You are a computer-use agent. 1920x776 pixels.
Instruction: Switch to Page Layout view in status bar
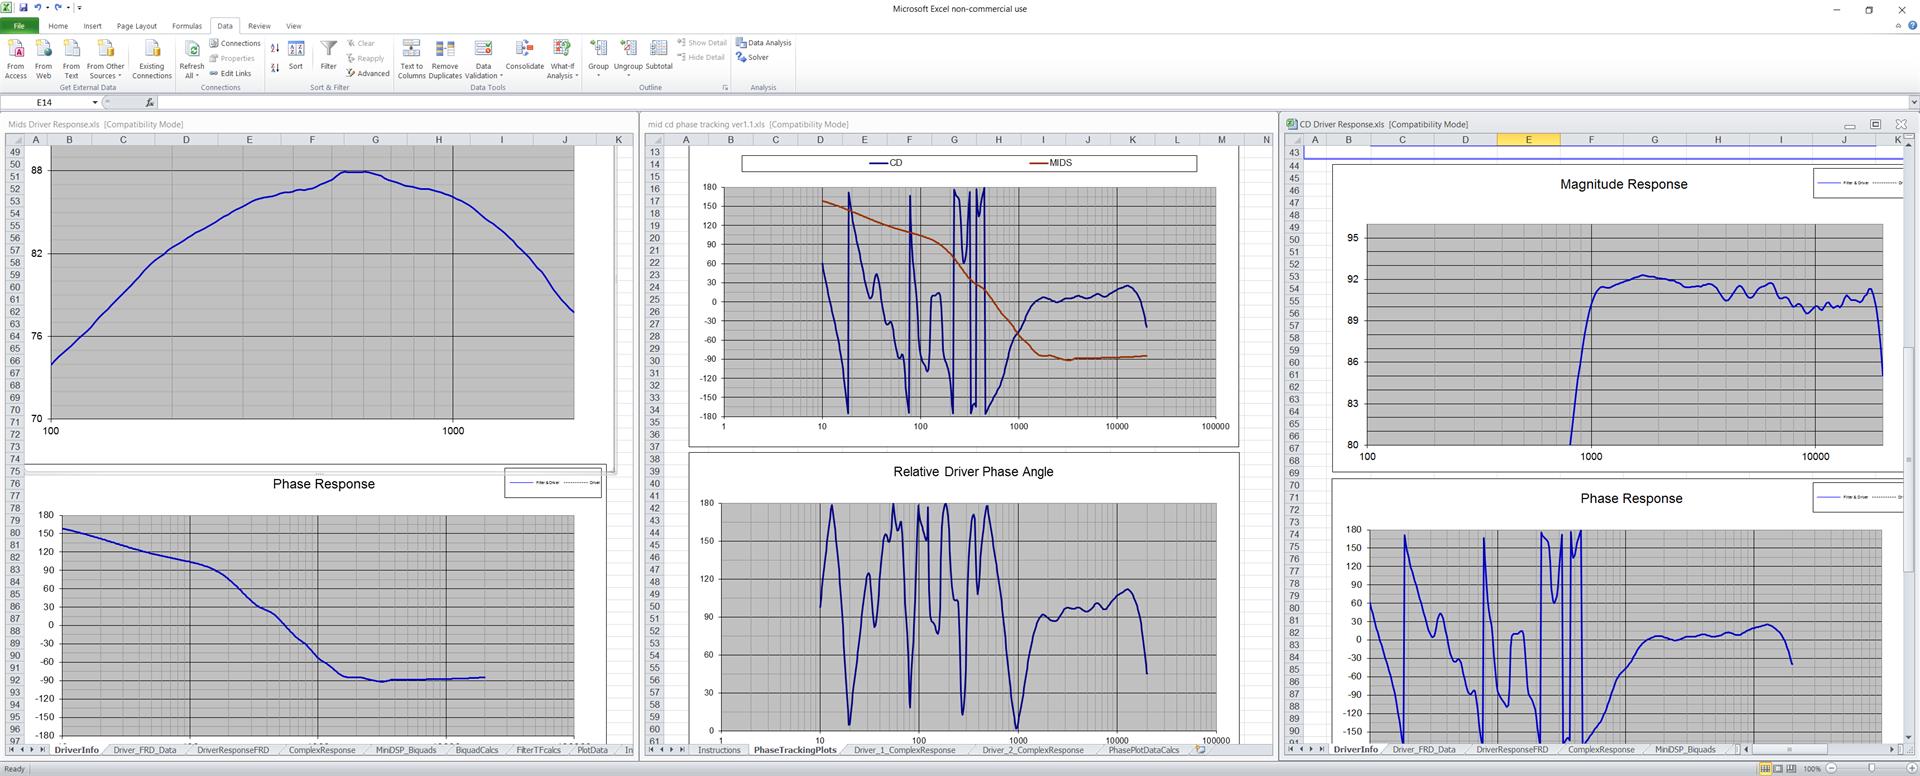1778,769
